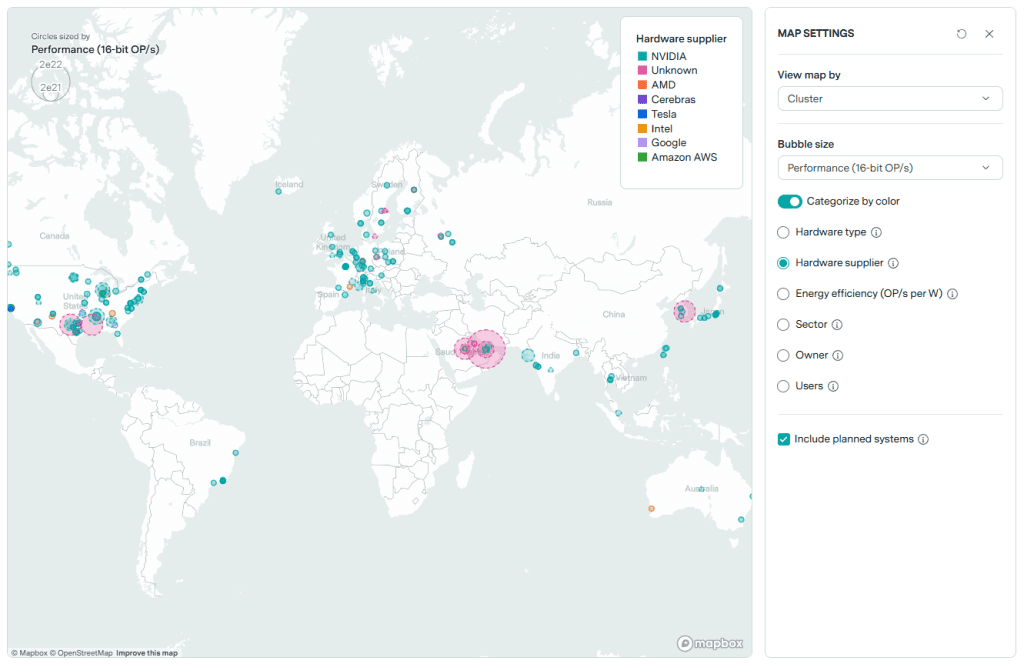This screenshot has height=664, width=1024.
Task: Open the View map by Cluster dropdown
Action: (x=889, y=99)
